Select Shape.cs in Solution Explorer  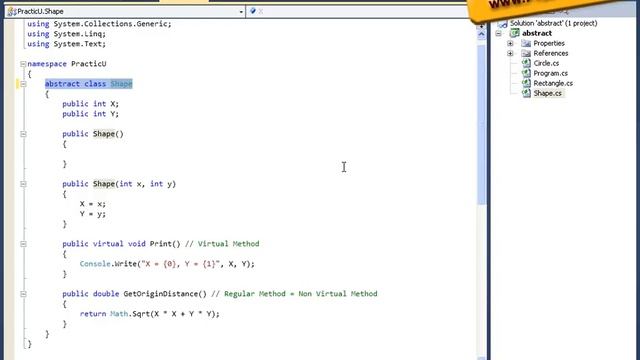pyautogui.click(x=547, y=93)
